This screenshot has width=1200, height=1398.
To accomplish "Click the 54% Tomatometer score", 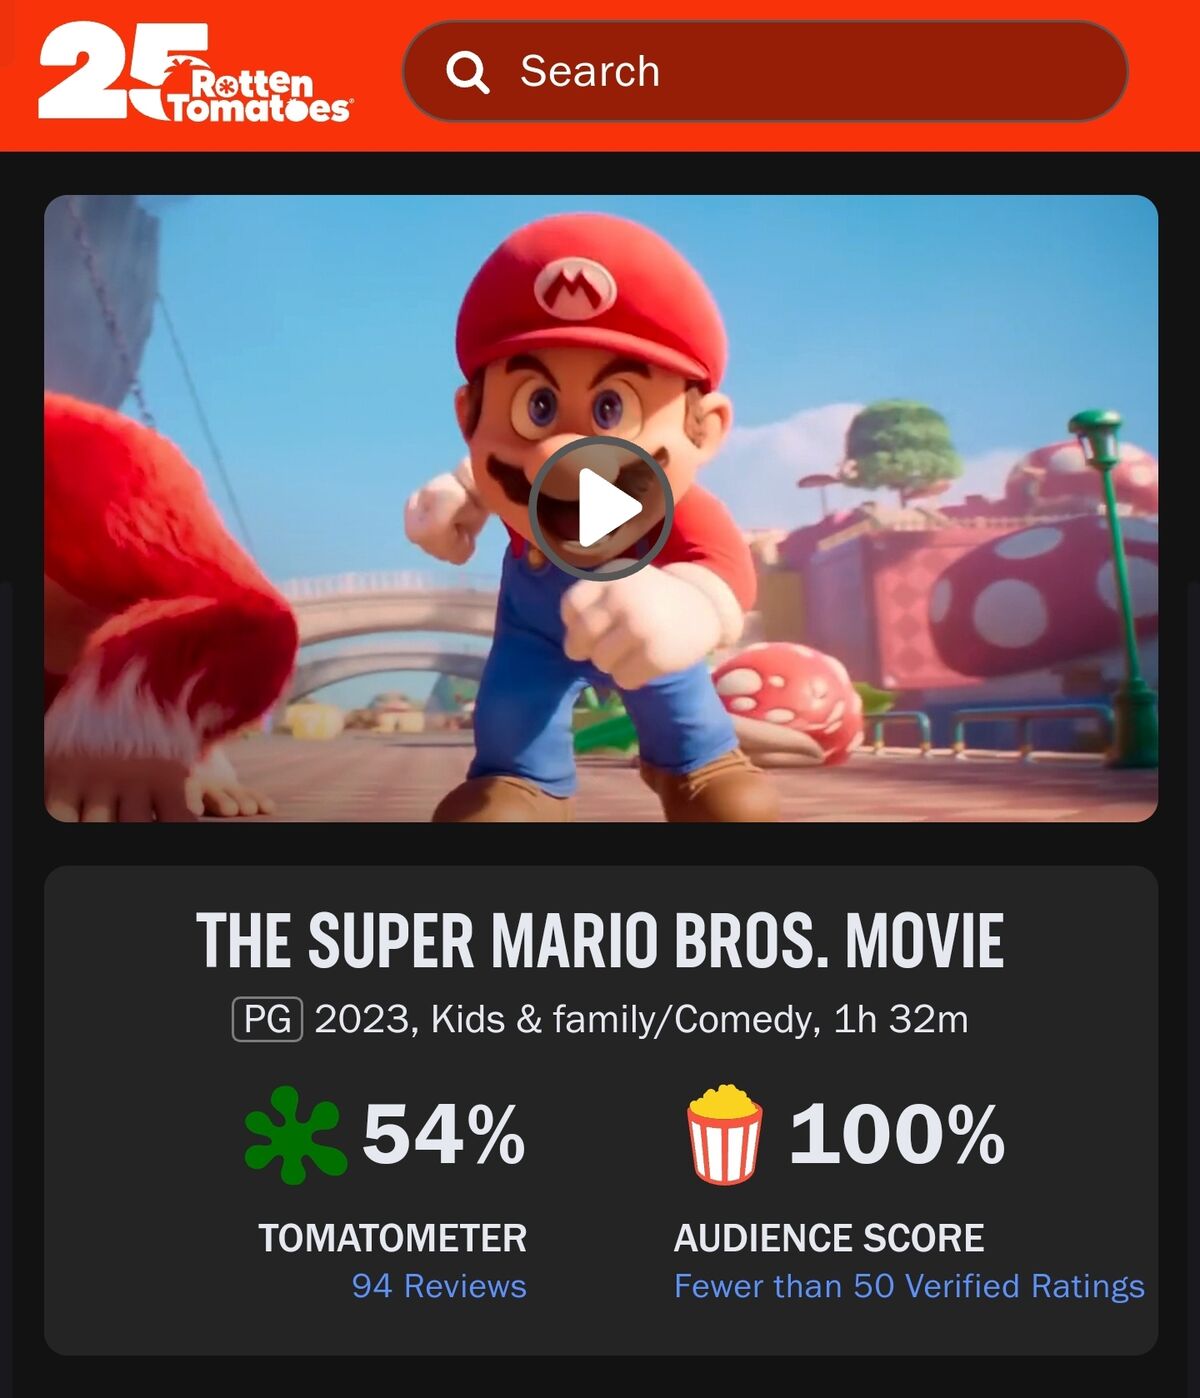I will click(444, 1135).
